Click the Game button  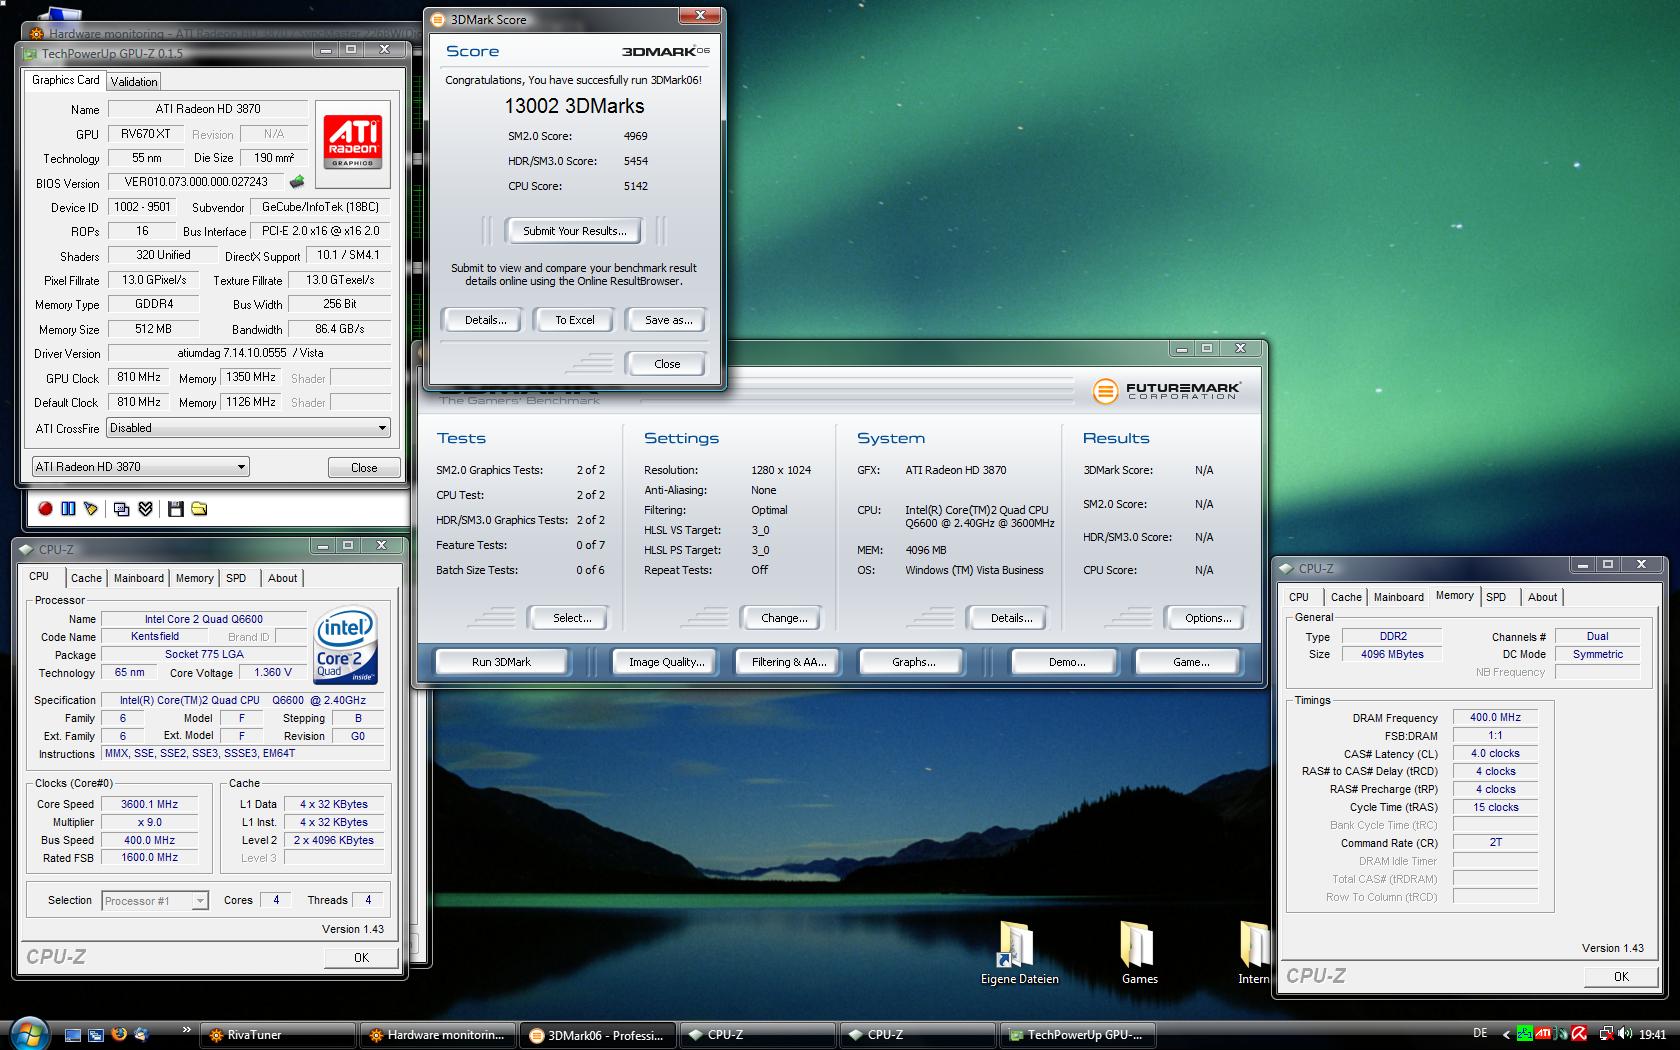click(x=1190, y=662)
